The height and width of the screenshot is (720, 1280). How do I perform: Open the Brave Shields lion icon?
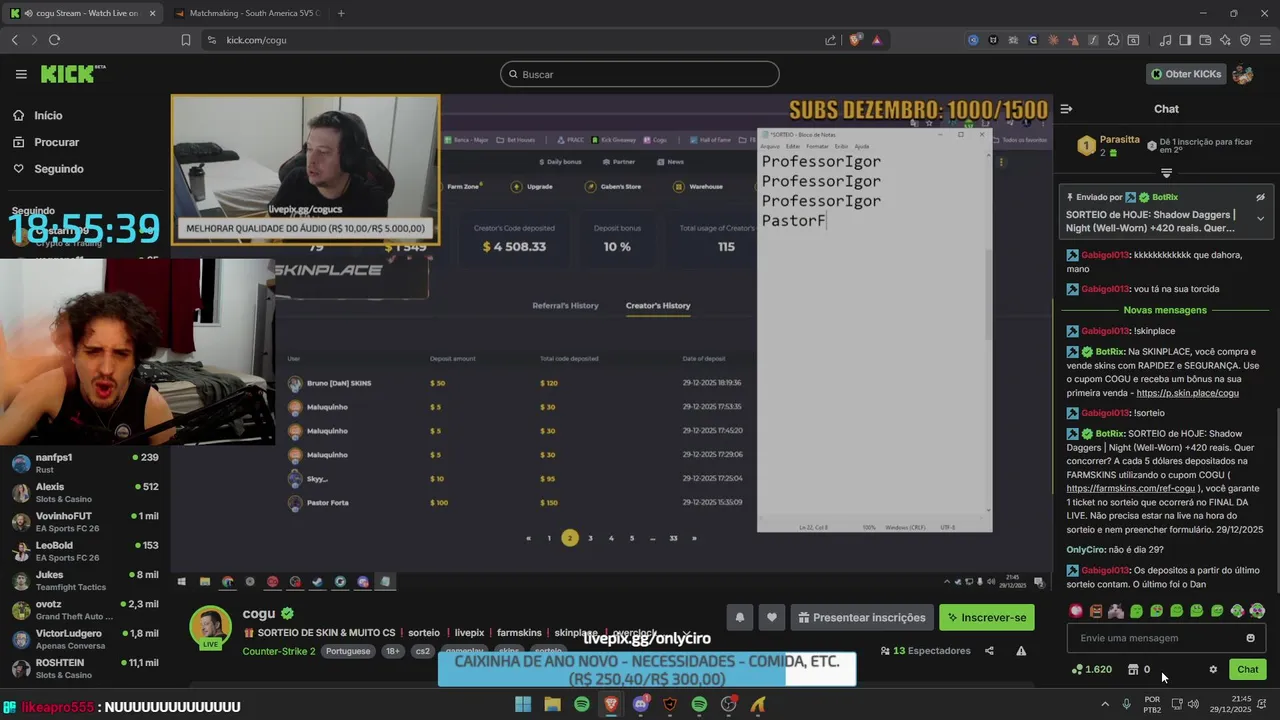pos(855,40)
